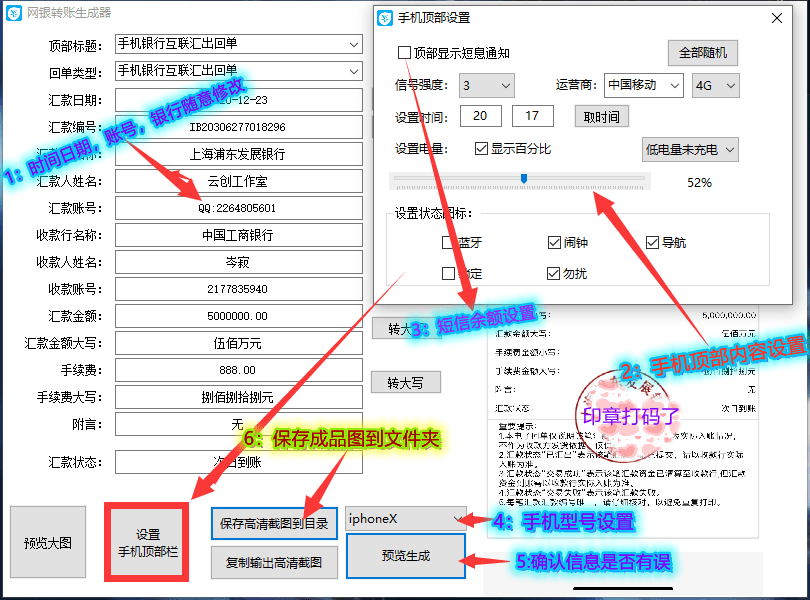Click the 预览生成 button
The height and width of the screenshot is (600, 810).
tap(406, 556)
